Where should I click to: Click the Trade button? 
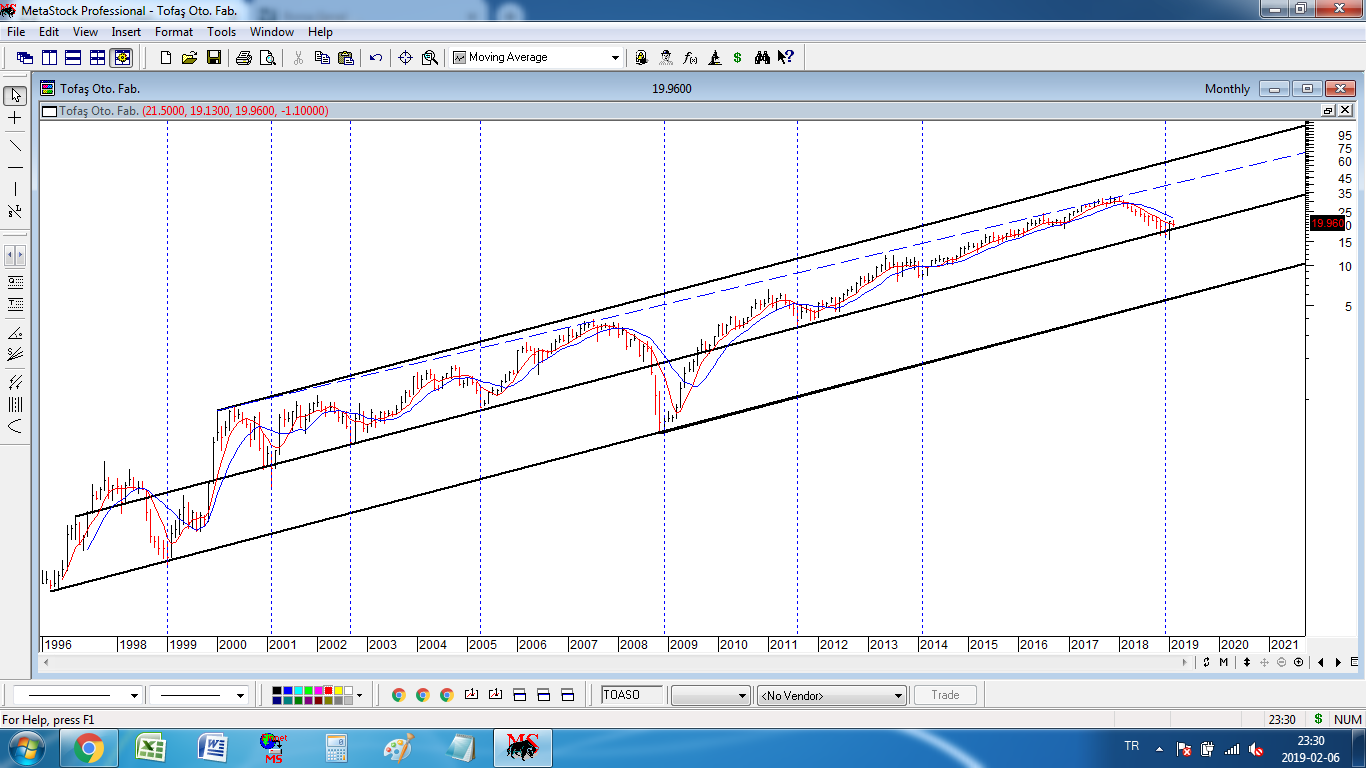(x=945, y=695)
